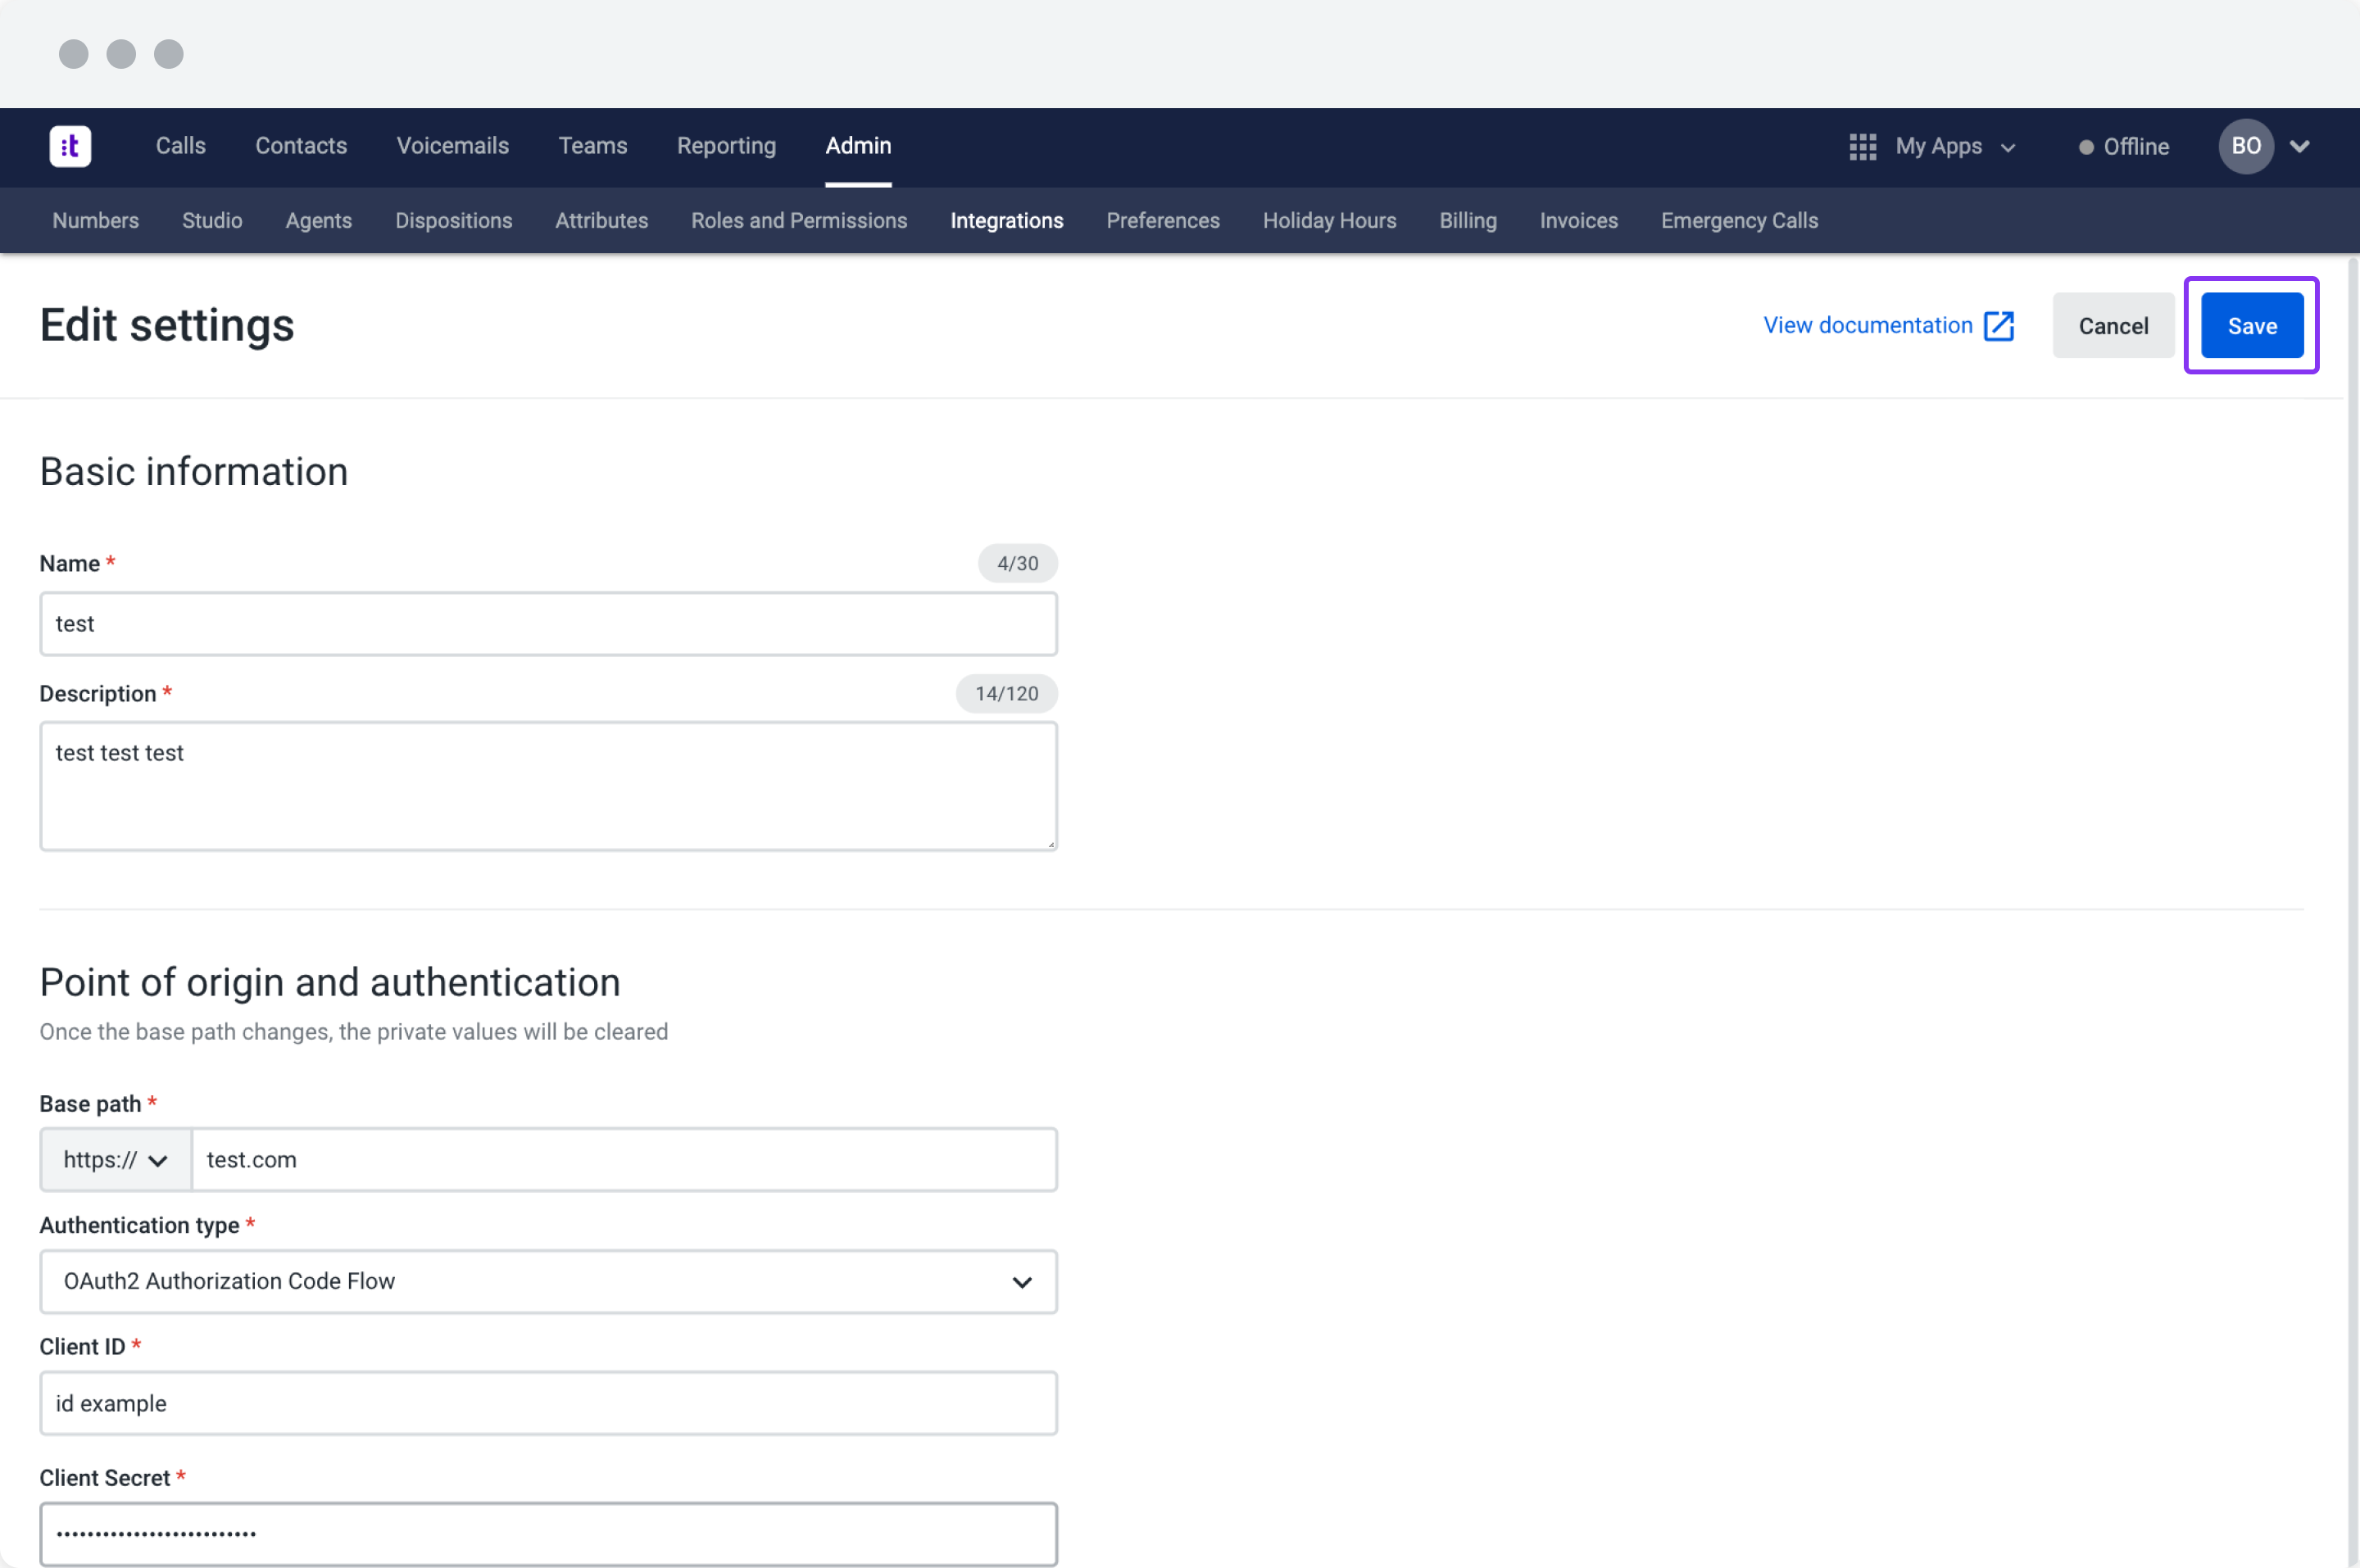Click the 4/30 character counter badge
The image size is (2360, 1568).
click(1017, 563)
